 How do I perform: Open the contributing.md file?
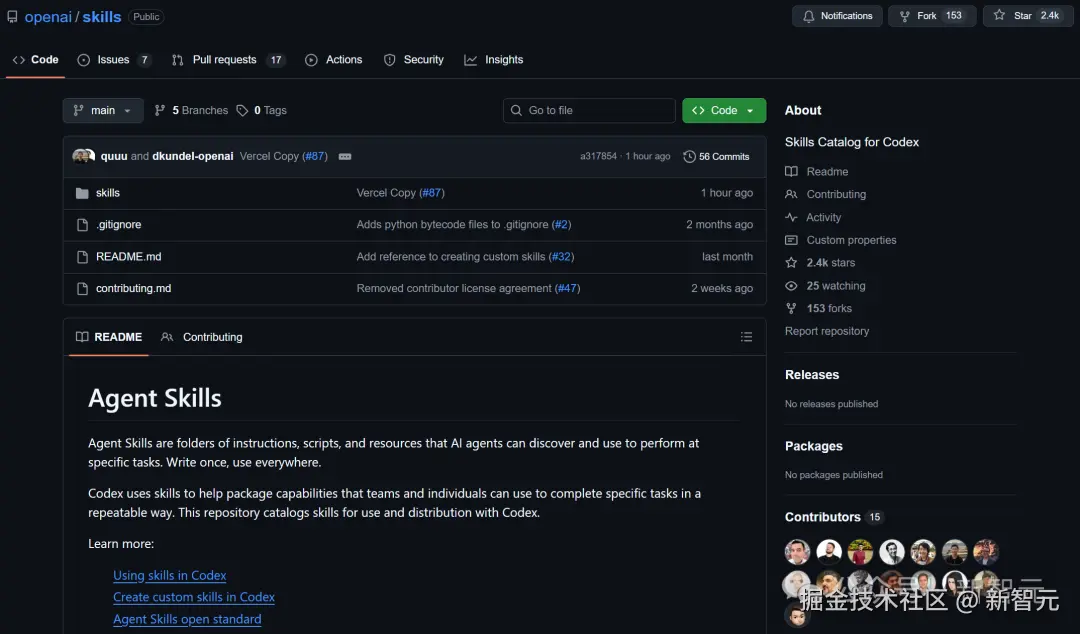pos(134,288)
